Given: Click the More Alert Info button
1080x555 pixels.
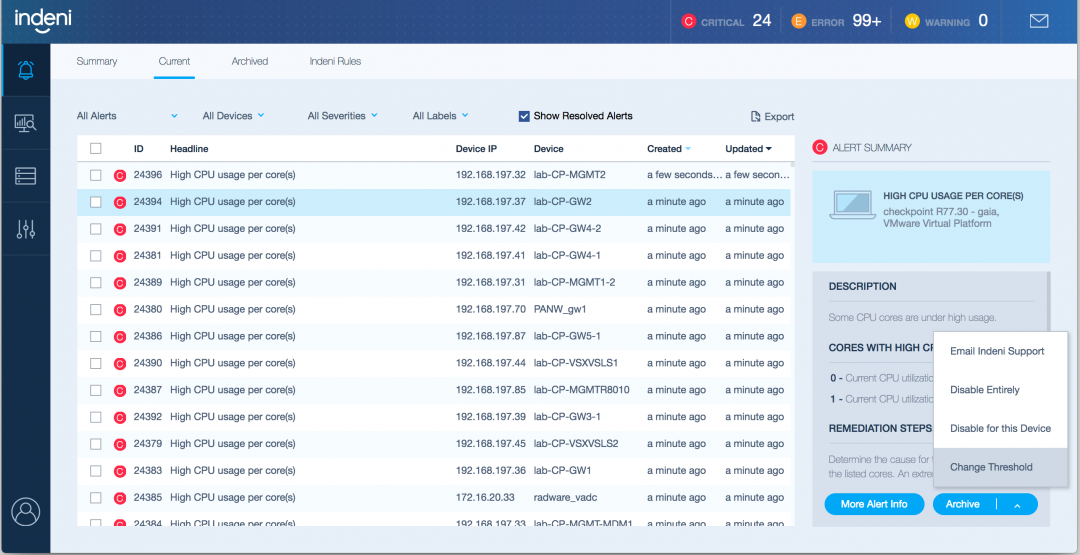Looking at the screenshot, I should click(x=874, y=504).
